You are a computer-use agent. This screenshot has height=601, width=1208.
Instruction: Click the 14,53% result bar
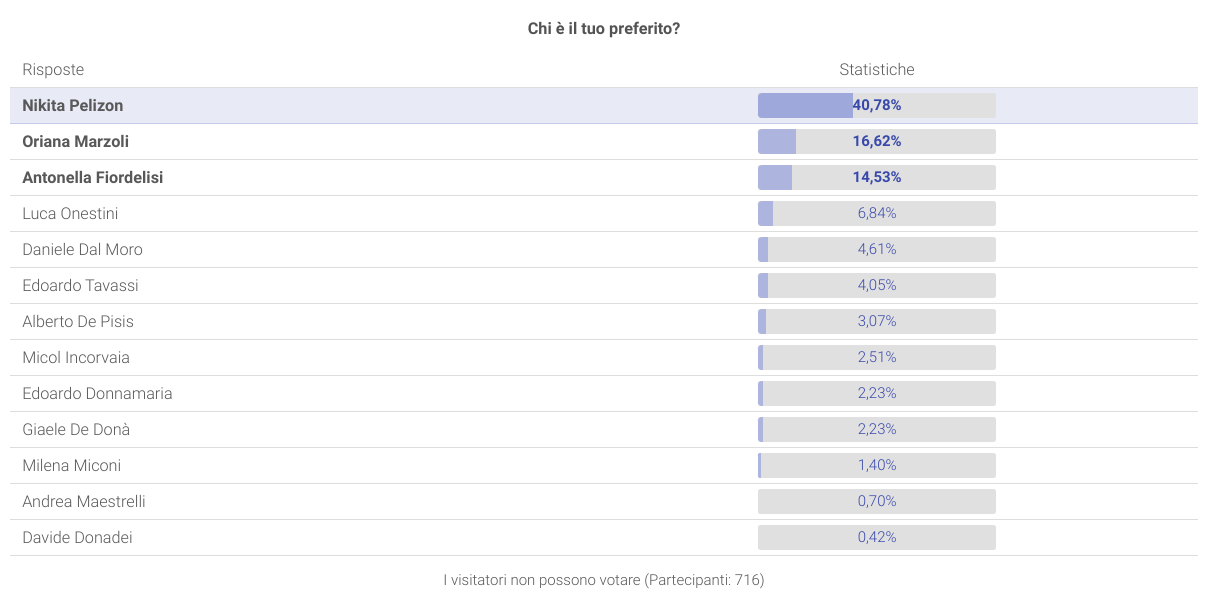pyautogui.click(x=876, y=177)
